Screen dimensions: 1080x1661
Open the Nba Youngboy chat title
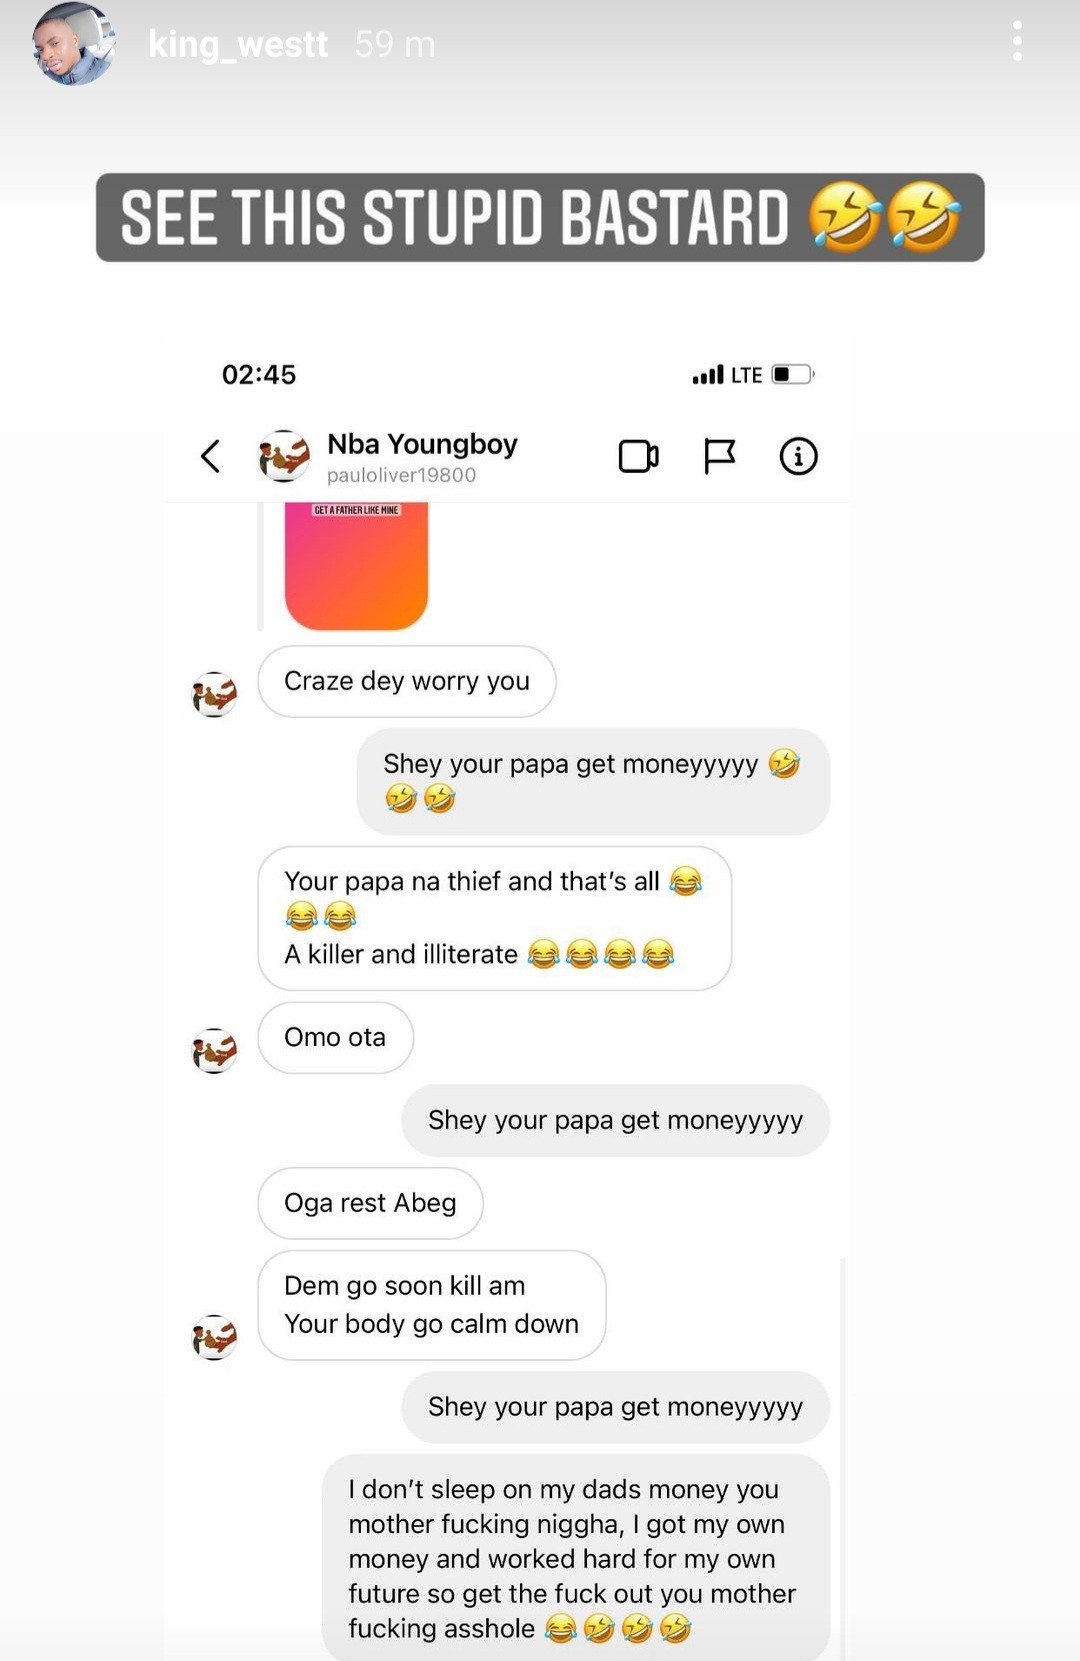pyautogui.click(x=422, y=443)
